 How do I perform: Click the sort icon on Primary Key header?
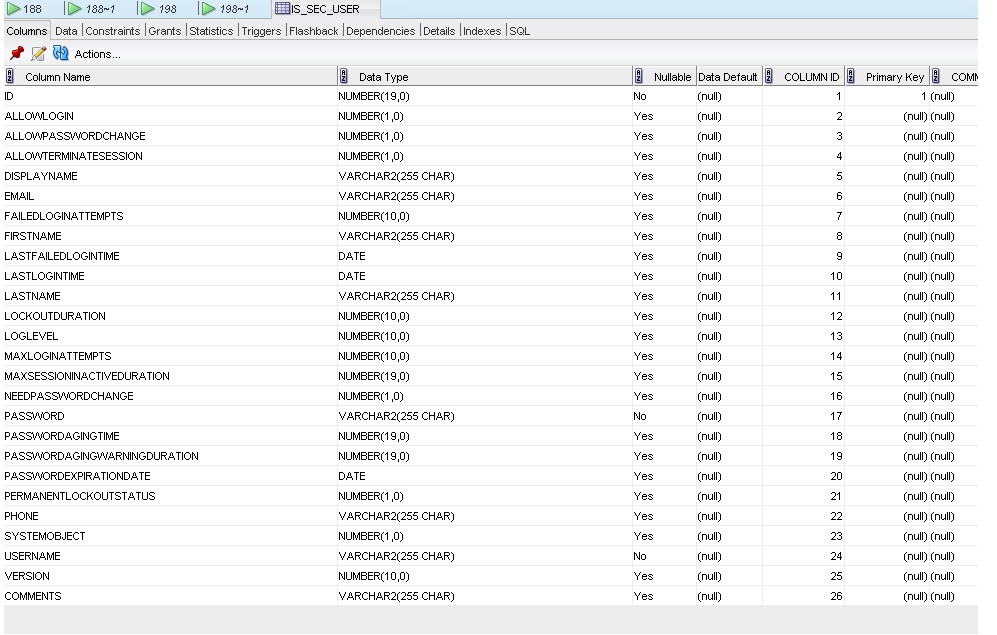coord(851,76)
